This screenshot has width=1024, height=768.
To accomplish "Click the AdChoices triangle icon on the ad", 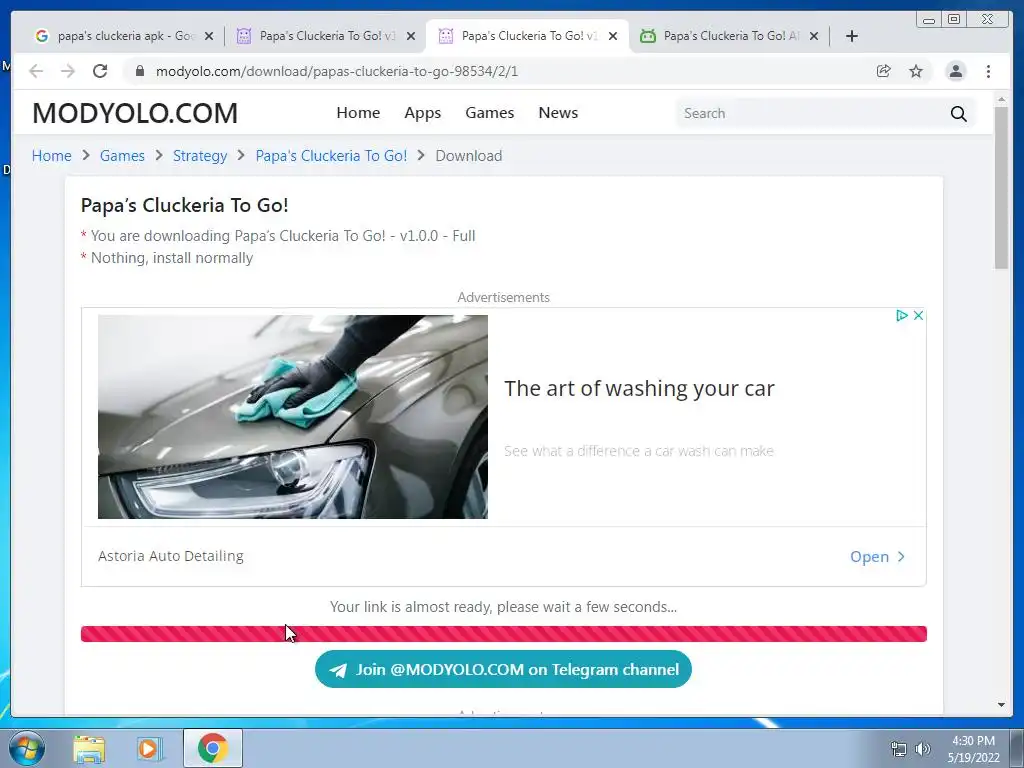I will tap(902, 315).
